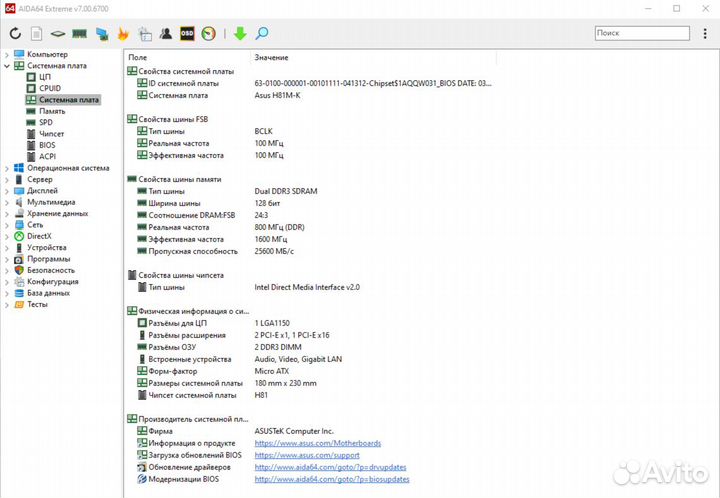720x498 pixels.
Task: Select Память in the tree
Action: click(x=52, y=111)
